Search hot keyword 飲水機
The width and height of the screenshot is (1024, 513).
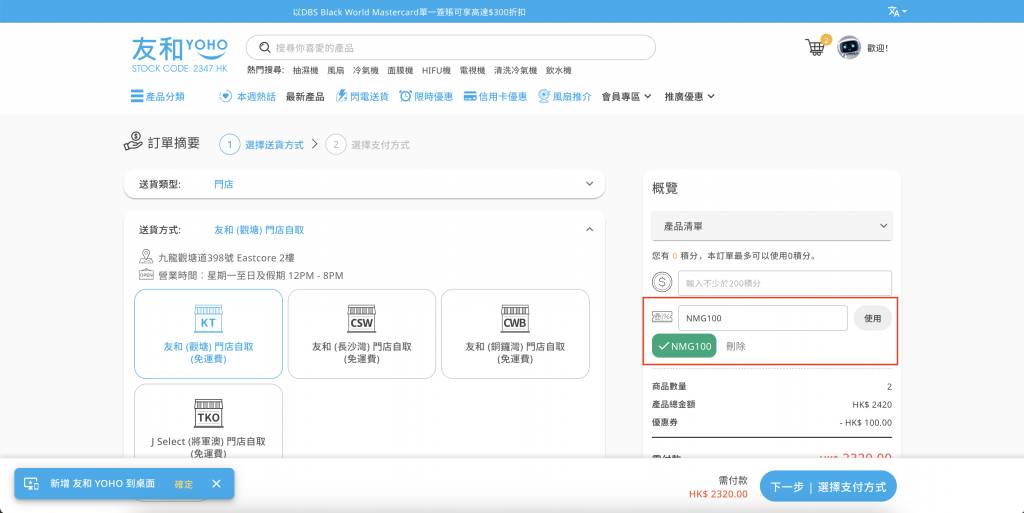point(558,70)
